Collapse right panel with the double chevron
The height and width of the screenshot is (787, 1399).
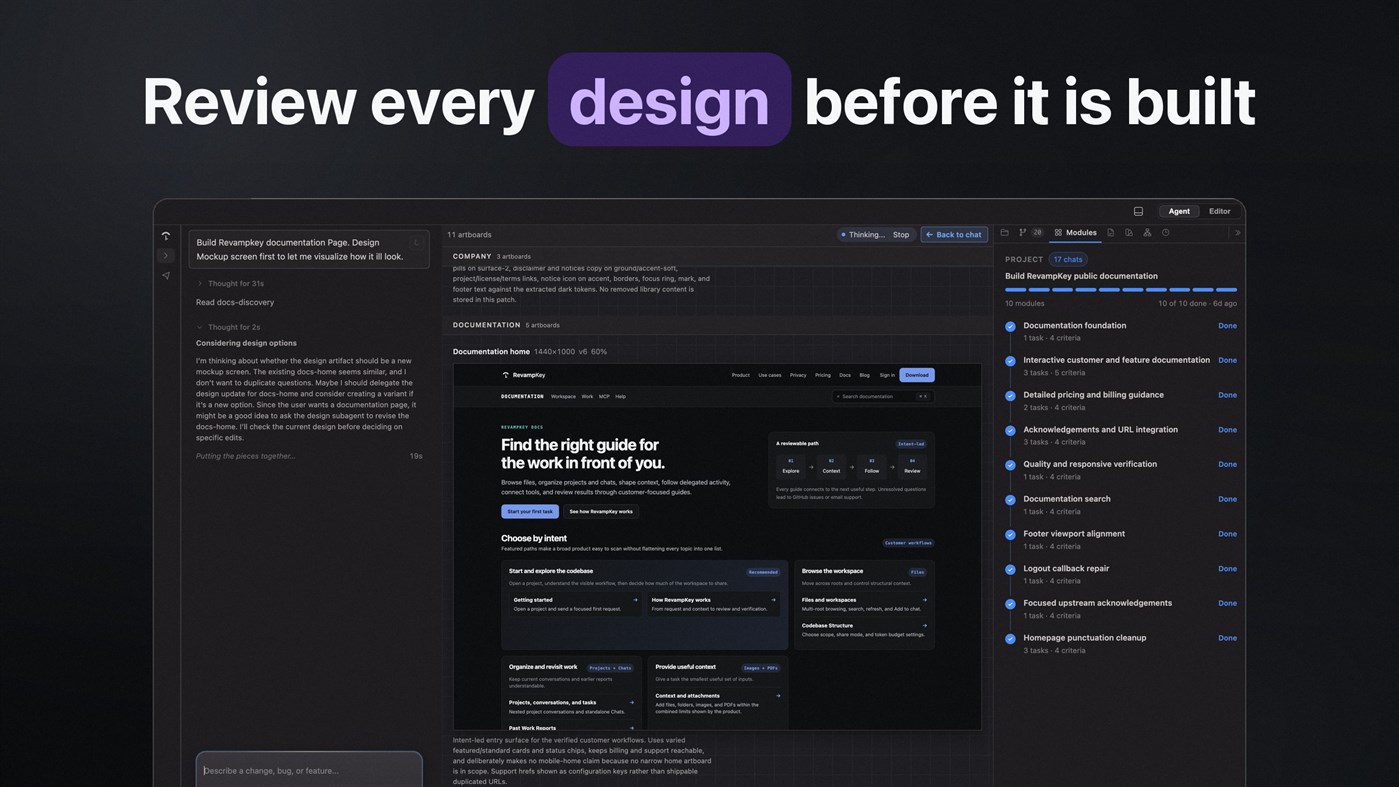[x=1237, y=233]
